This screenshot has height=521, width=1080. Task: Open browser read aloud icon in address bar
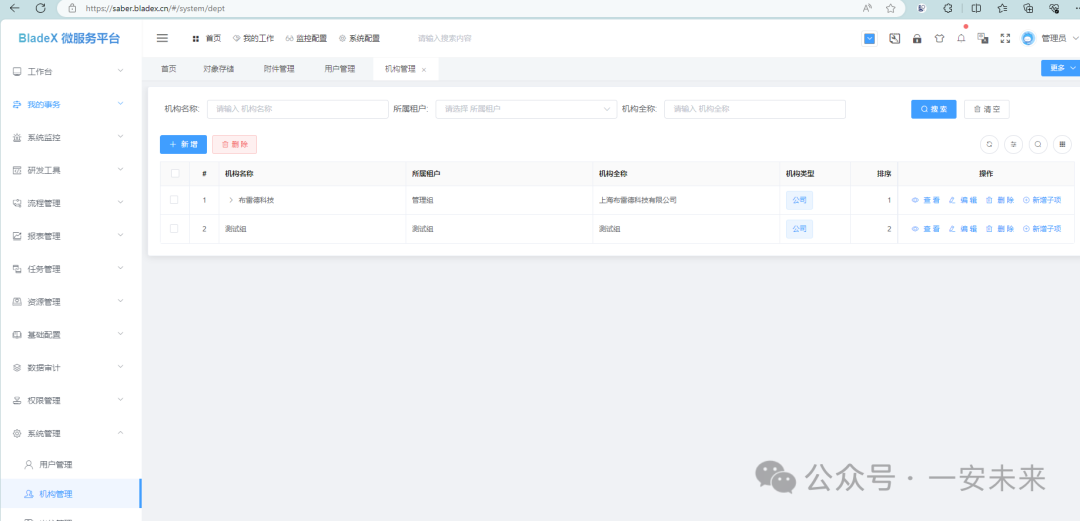pyautogui.click(x=867, y=8)
